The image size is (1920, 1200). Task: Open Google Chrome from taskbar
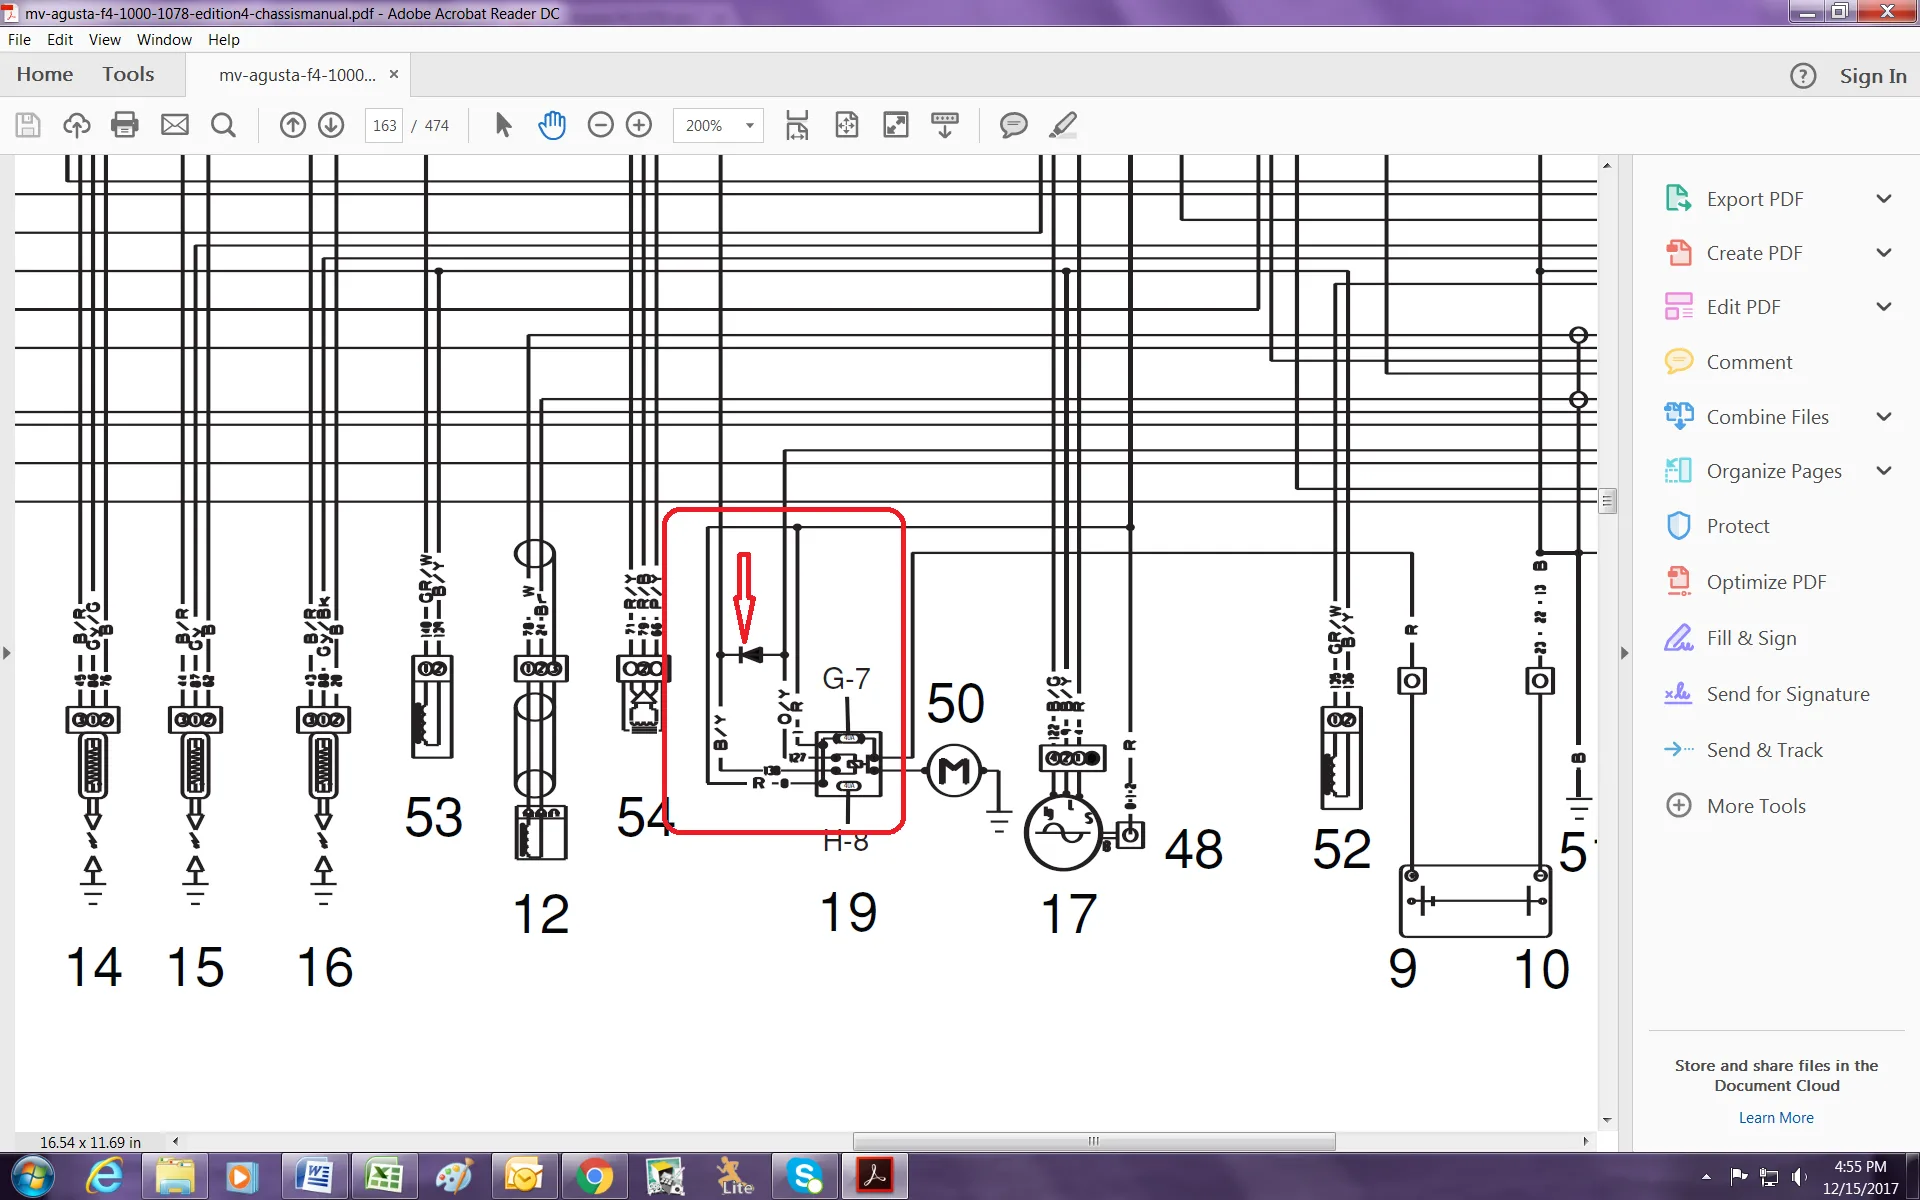[x=594, y=1177]
